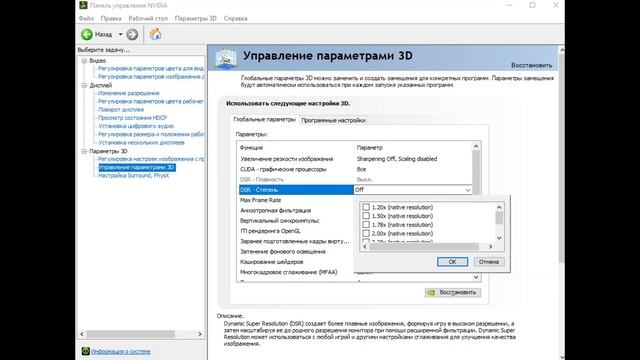640x360 pixels.
Task: Open the Справка menu
Action: click(x=236, y=18)
